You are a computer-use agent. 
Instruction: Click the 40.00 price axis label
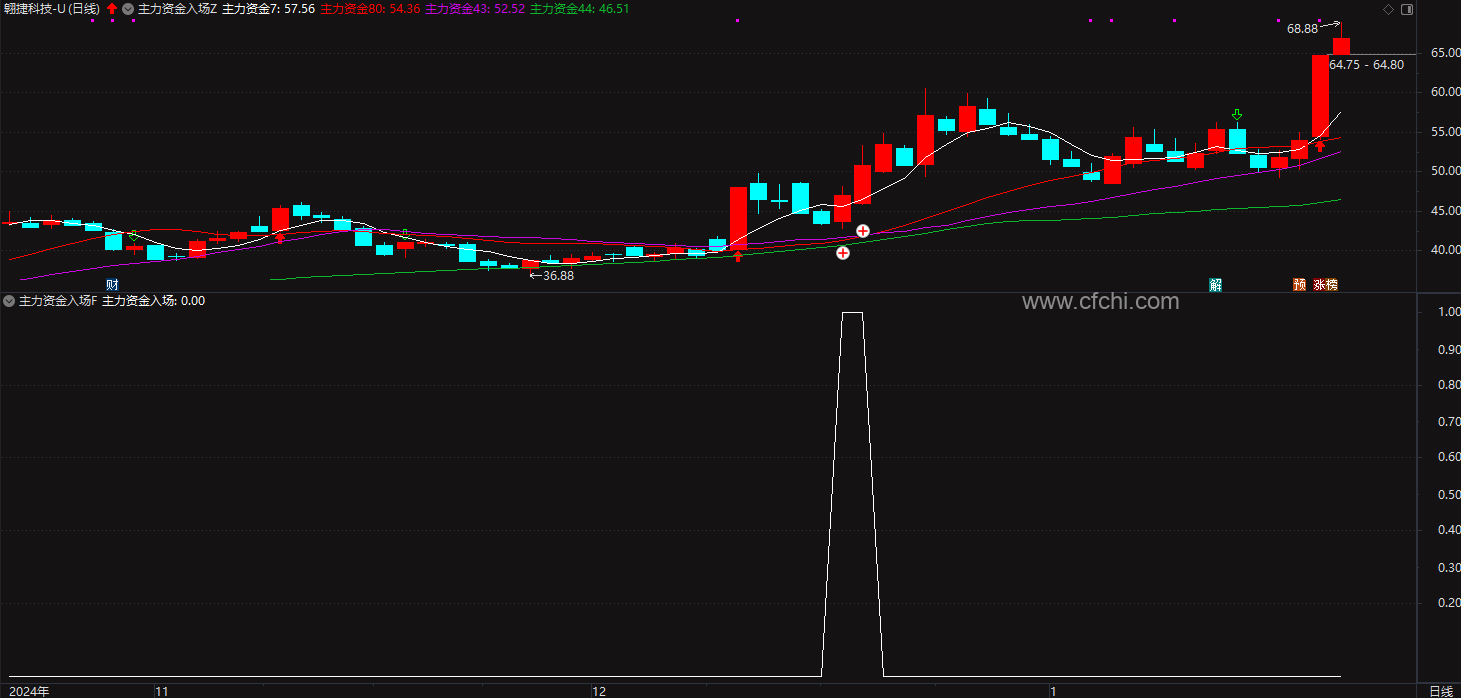click(x=1445, y=250)
